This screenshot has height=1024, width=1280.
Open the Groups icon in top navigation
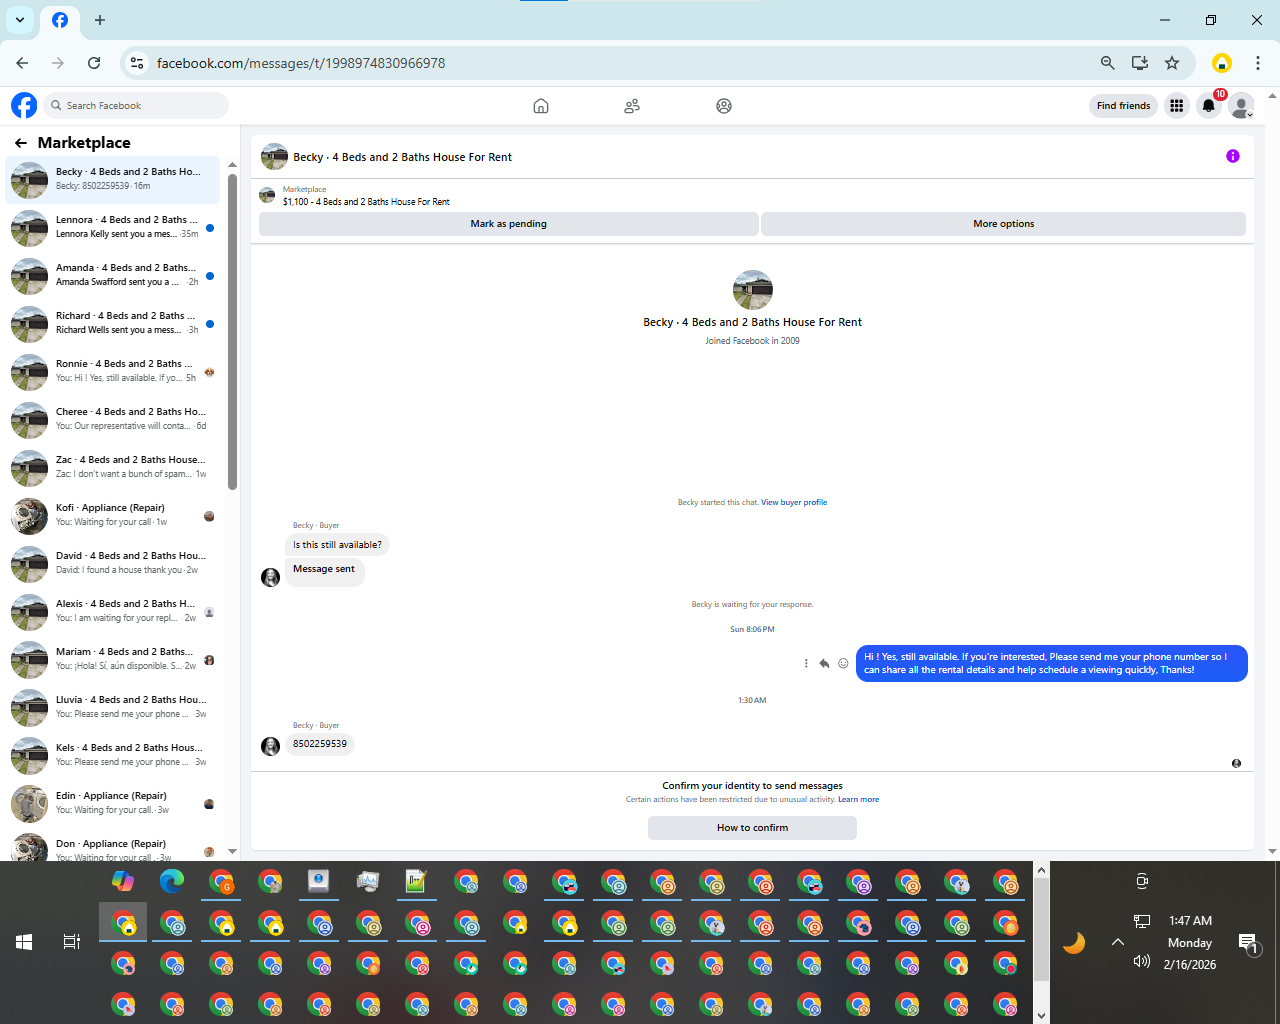724,106
